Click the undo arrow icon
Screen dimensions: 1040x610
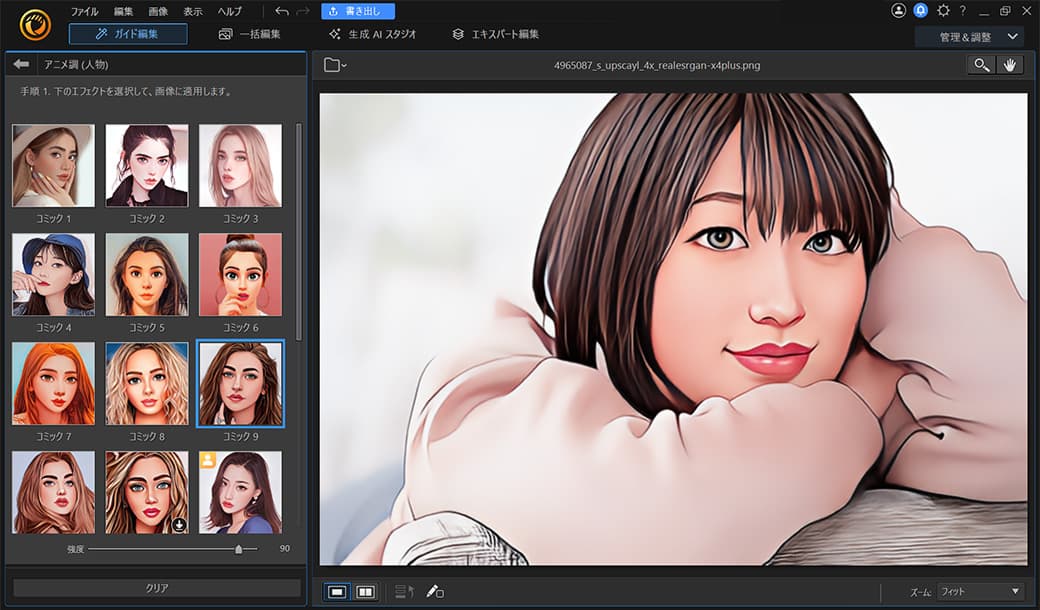click(x=281, y=11)
